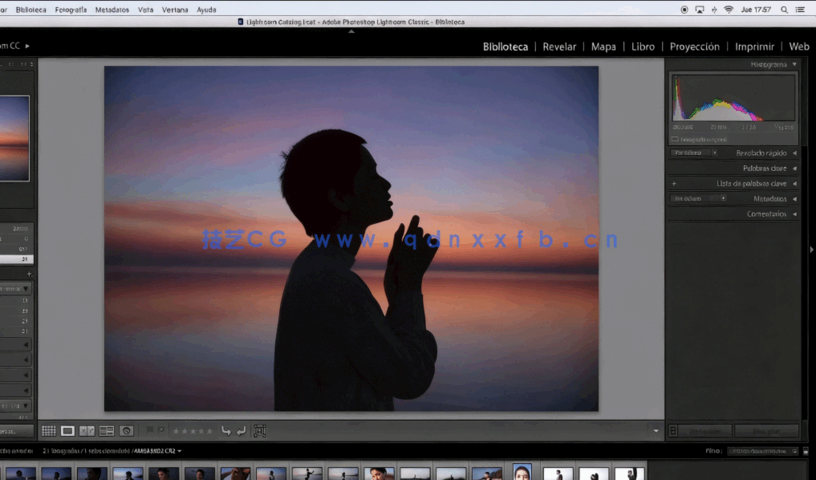Click the crop overlay frame icon
The width and height of the screenshot is (816, 480).
click(260, 431)
